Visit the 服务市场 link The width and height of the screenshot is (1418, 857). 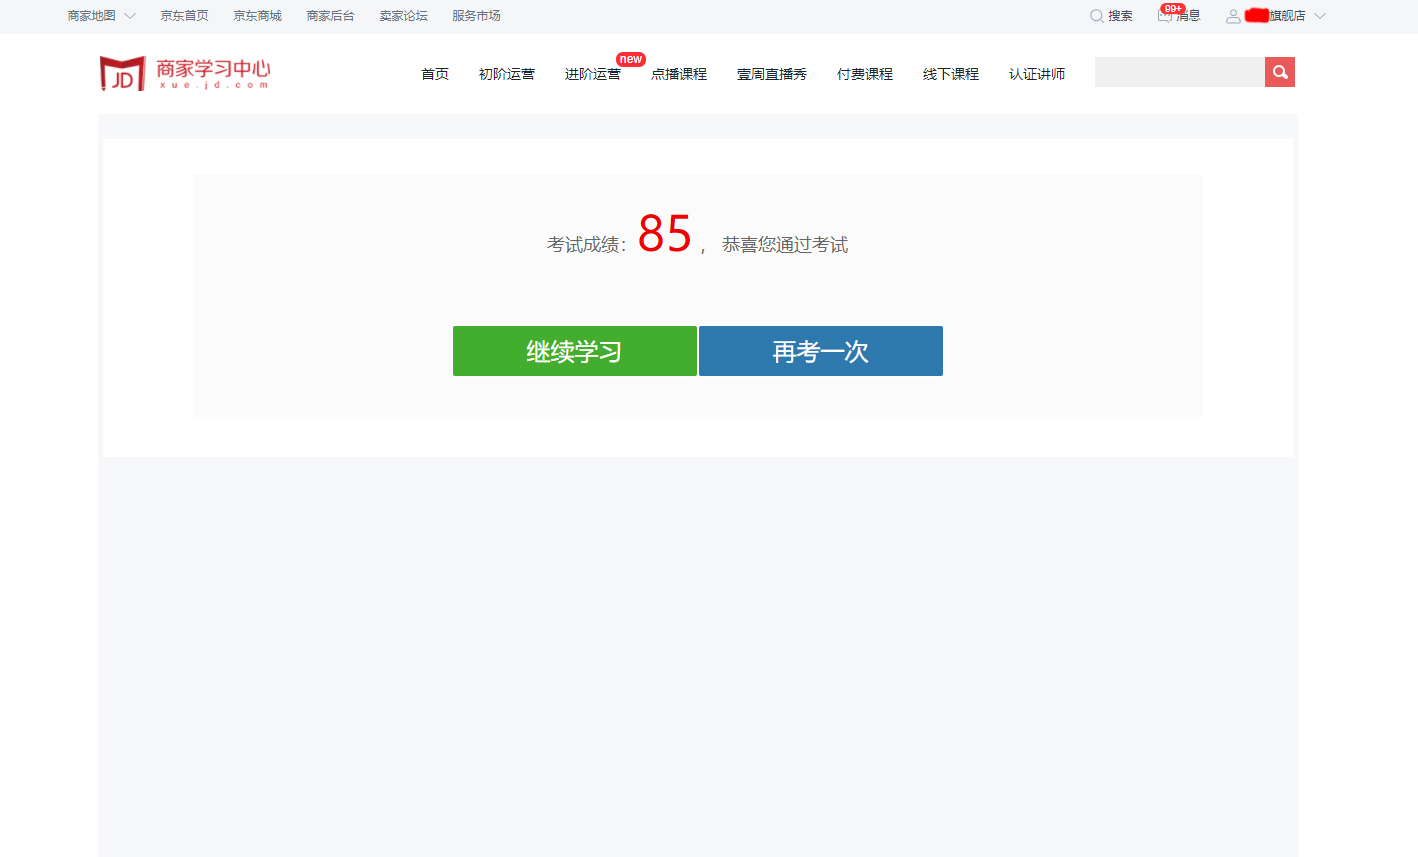[x=476, y=16]
